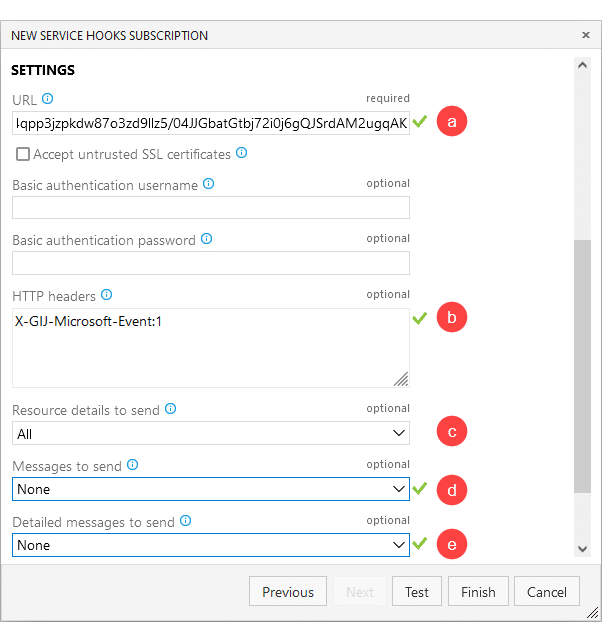Cancel the service hooks subscription dialog

[x=547, y=591]
